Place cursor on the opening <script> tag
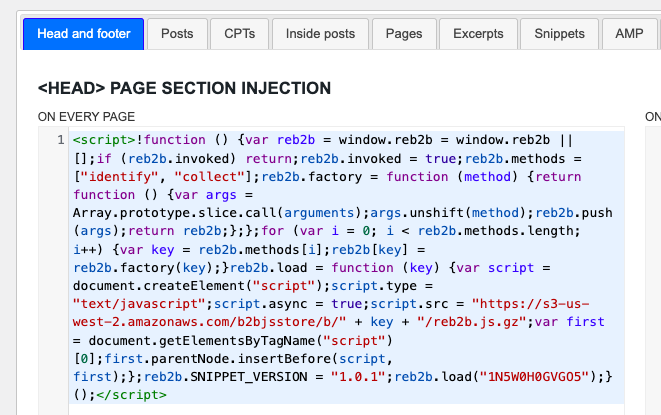661x415 pixels. [x=105, y=140]
